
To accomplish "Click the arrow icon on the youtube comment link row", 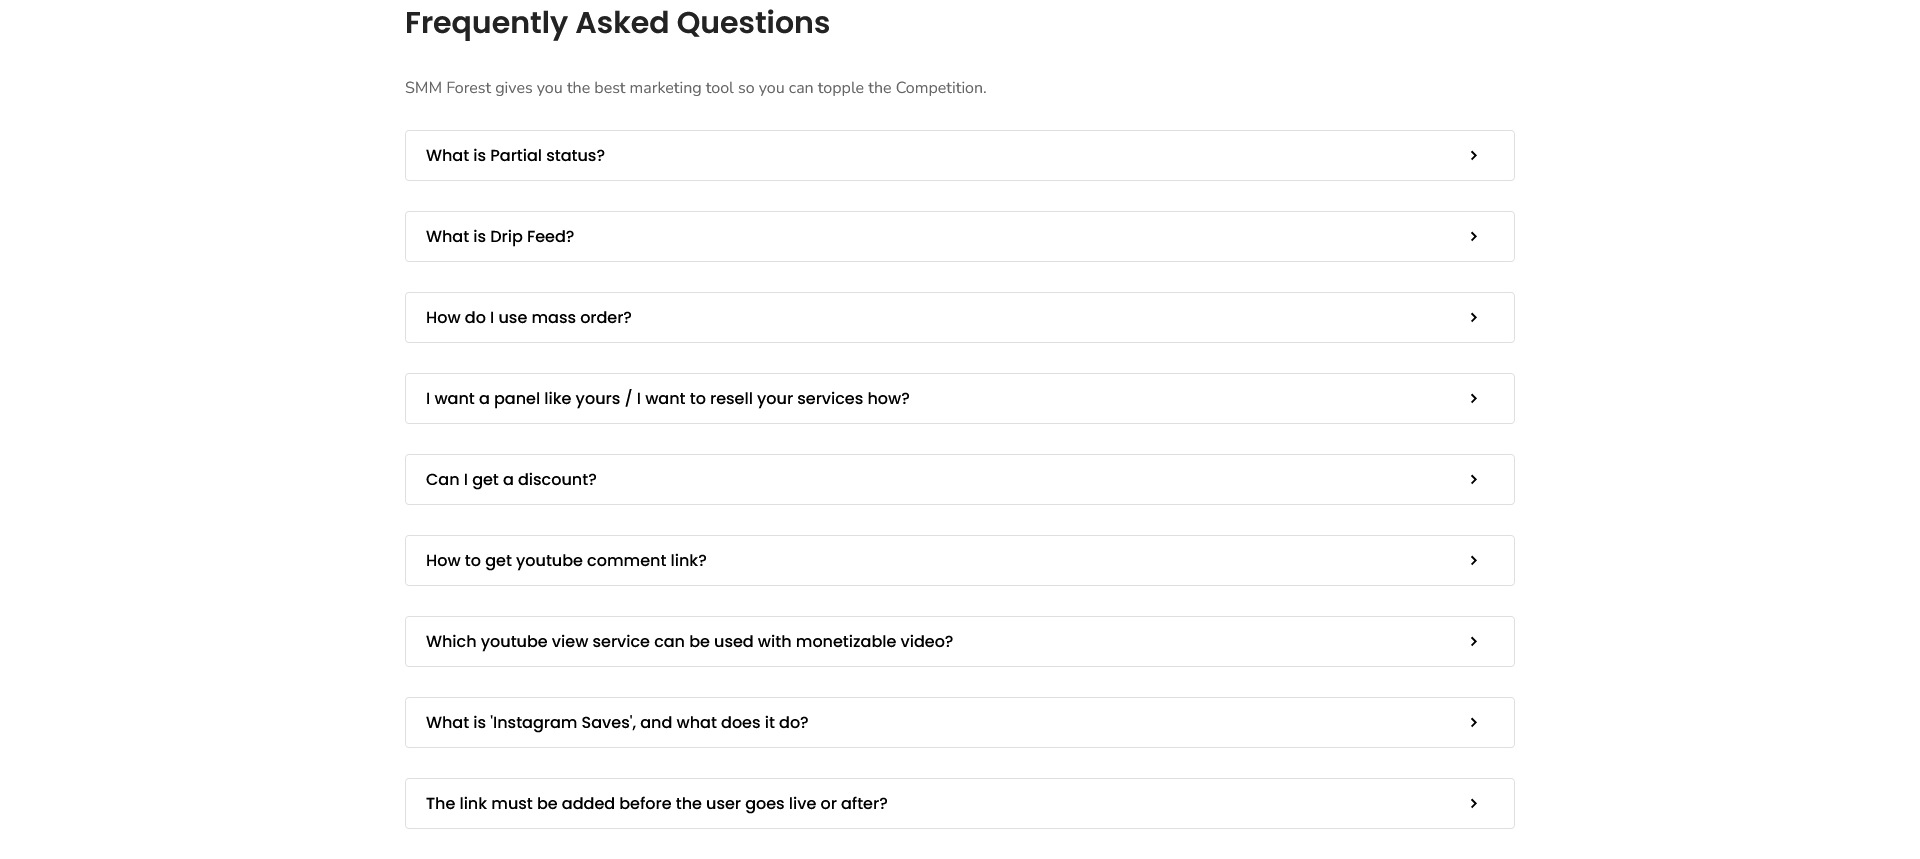I will (x=1473, y=560).
